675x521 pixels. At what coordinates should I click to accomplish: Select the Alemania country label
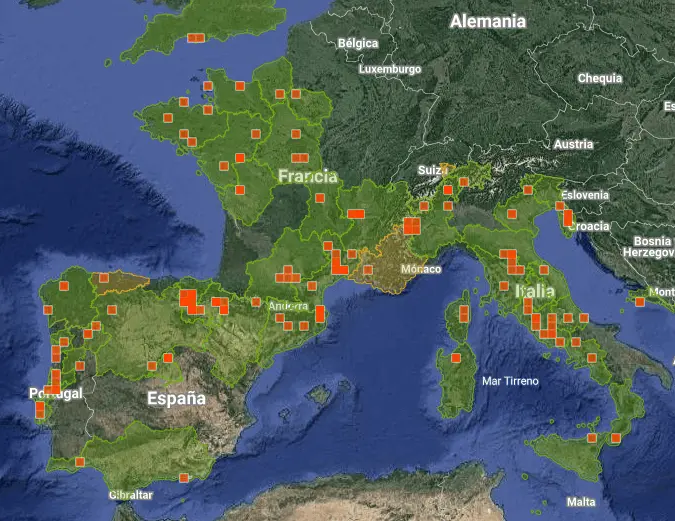click(487, 21)
